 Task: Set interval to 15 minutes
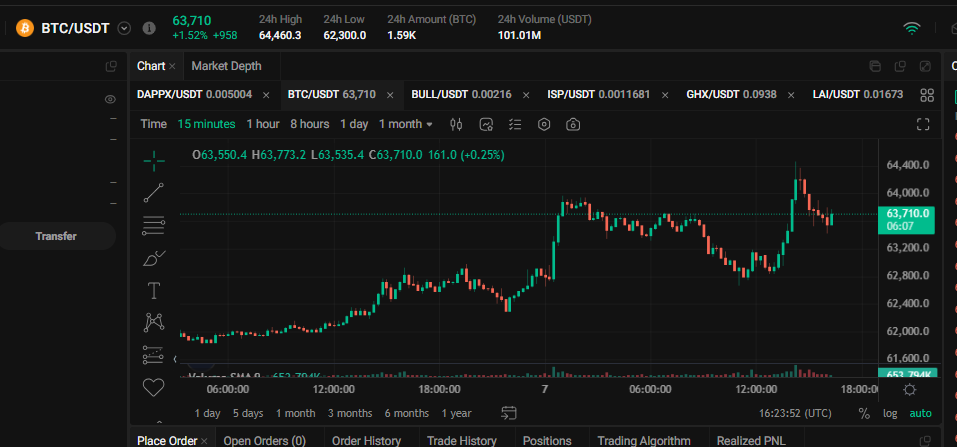click(x=206, y=125)
